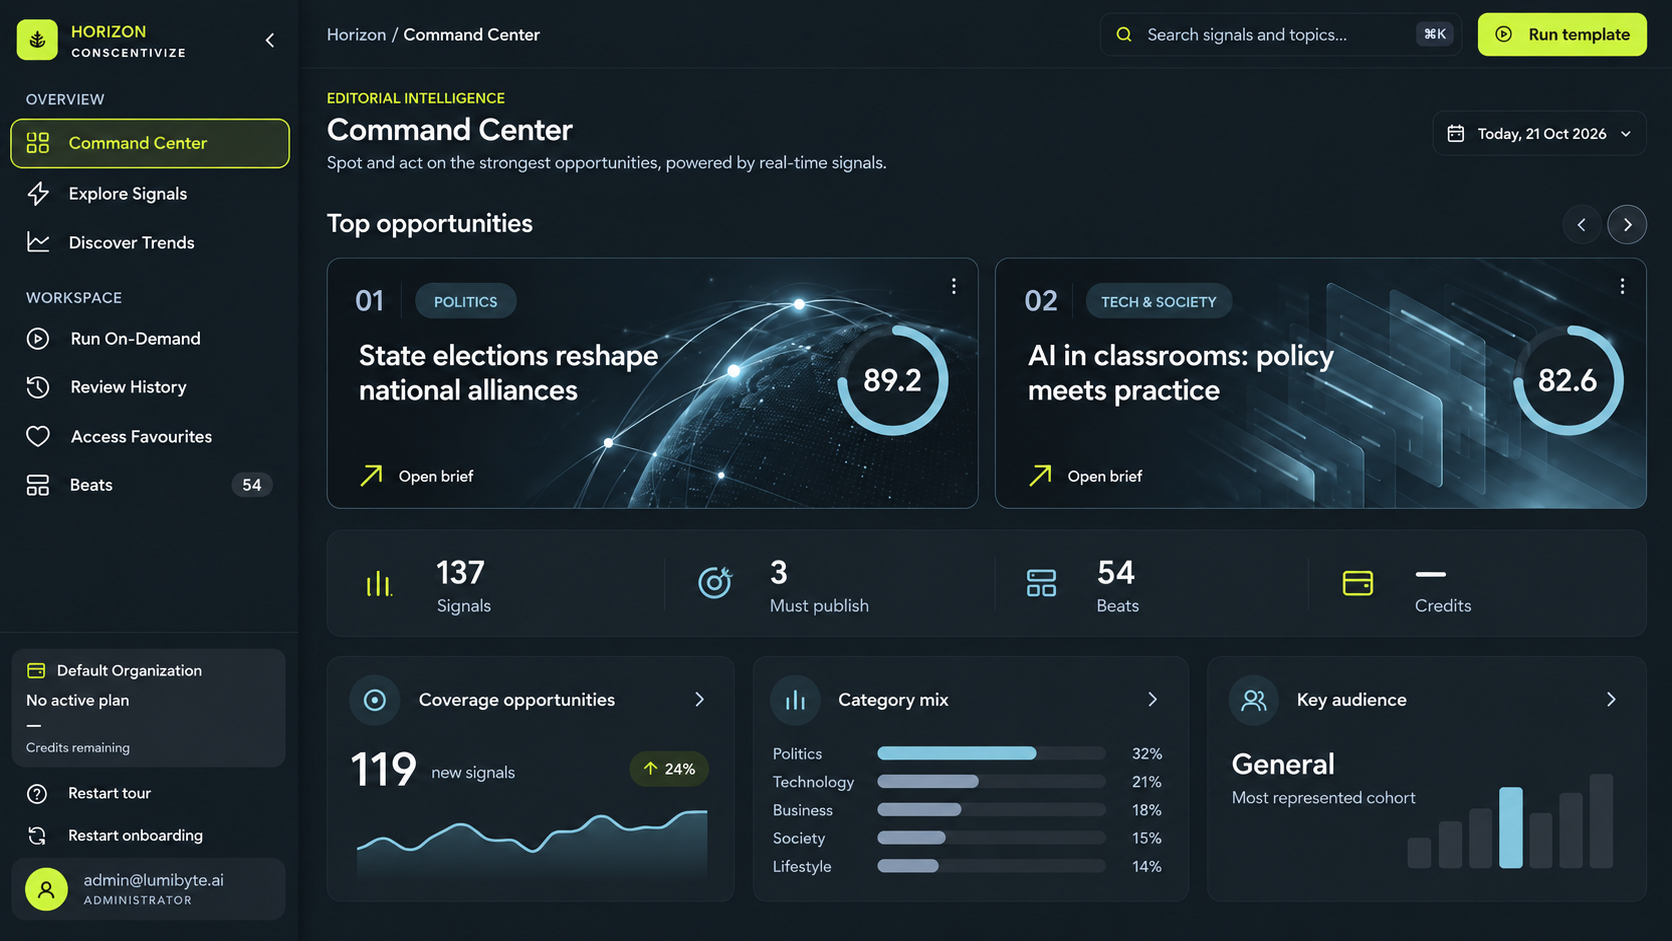Click the Must publish target icon

tap(715, 582)
